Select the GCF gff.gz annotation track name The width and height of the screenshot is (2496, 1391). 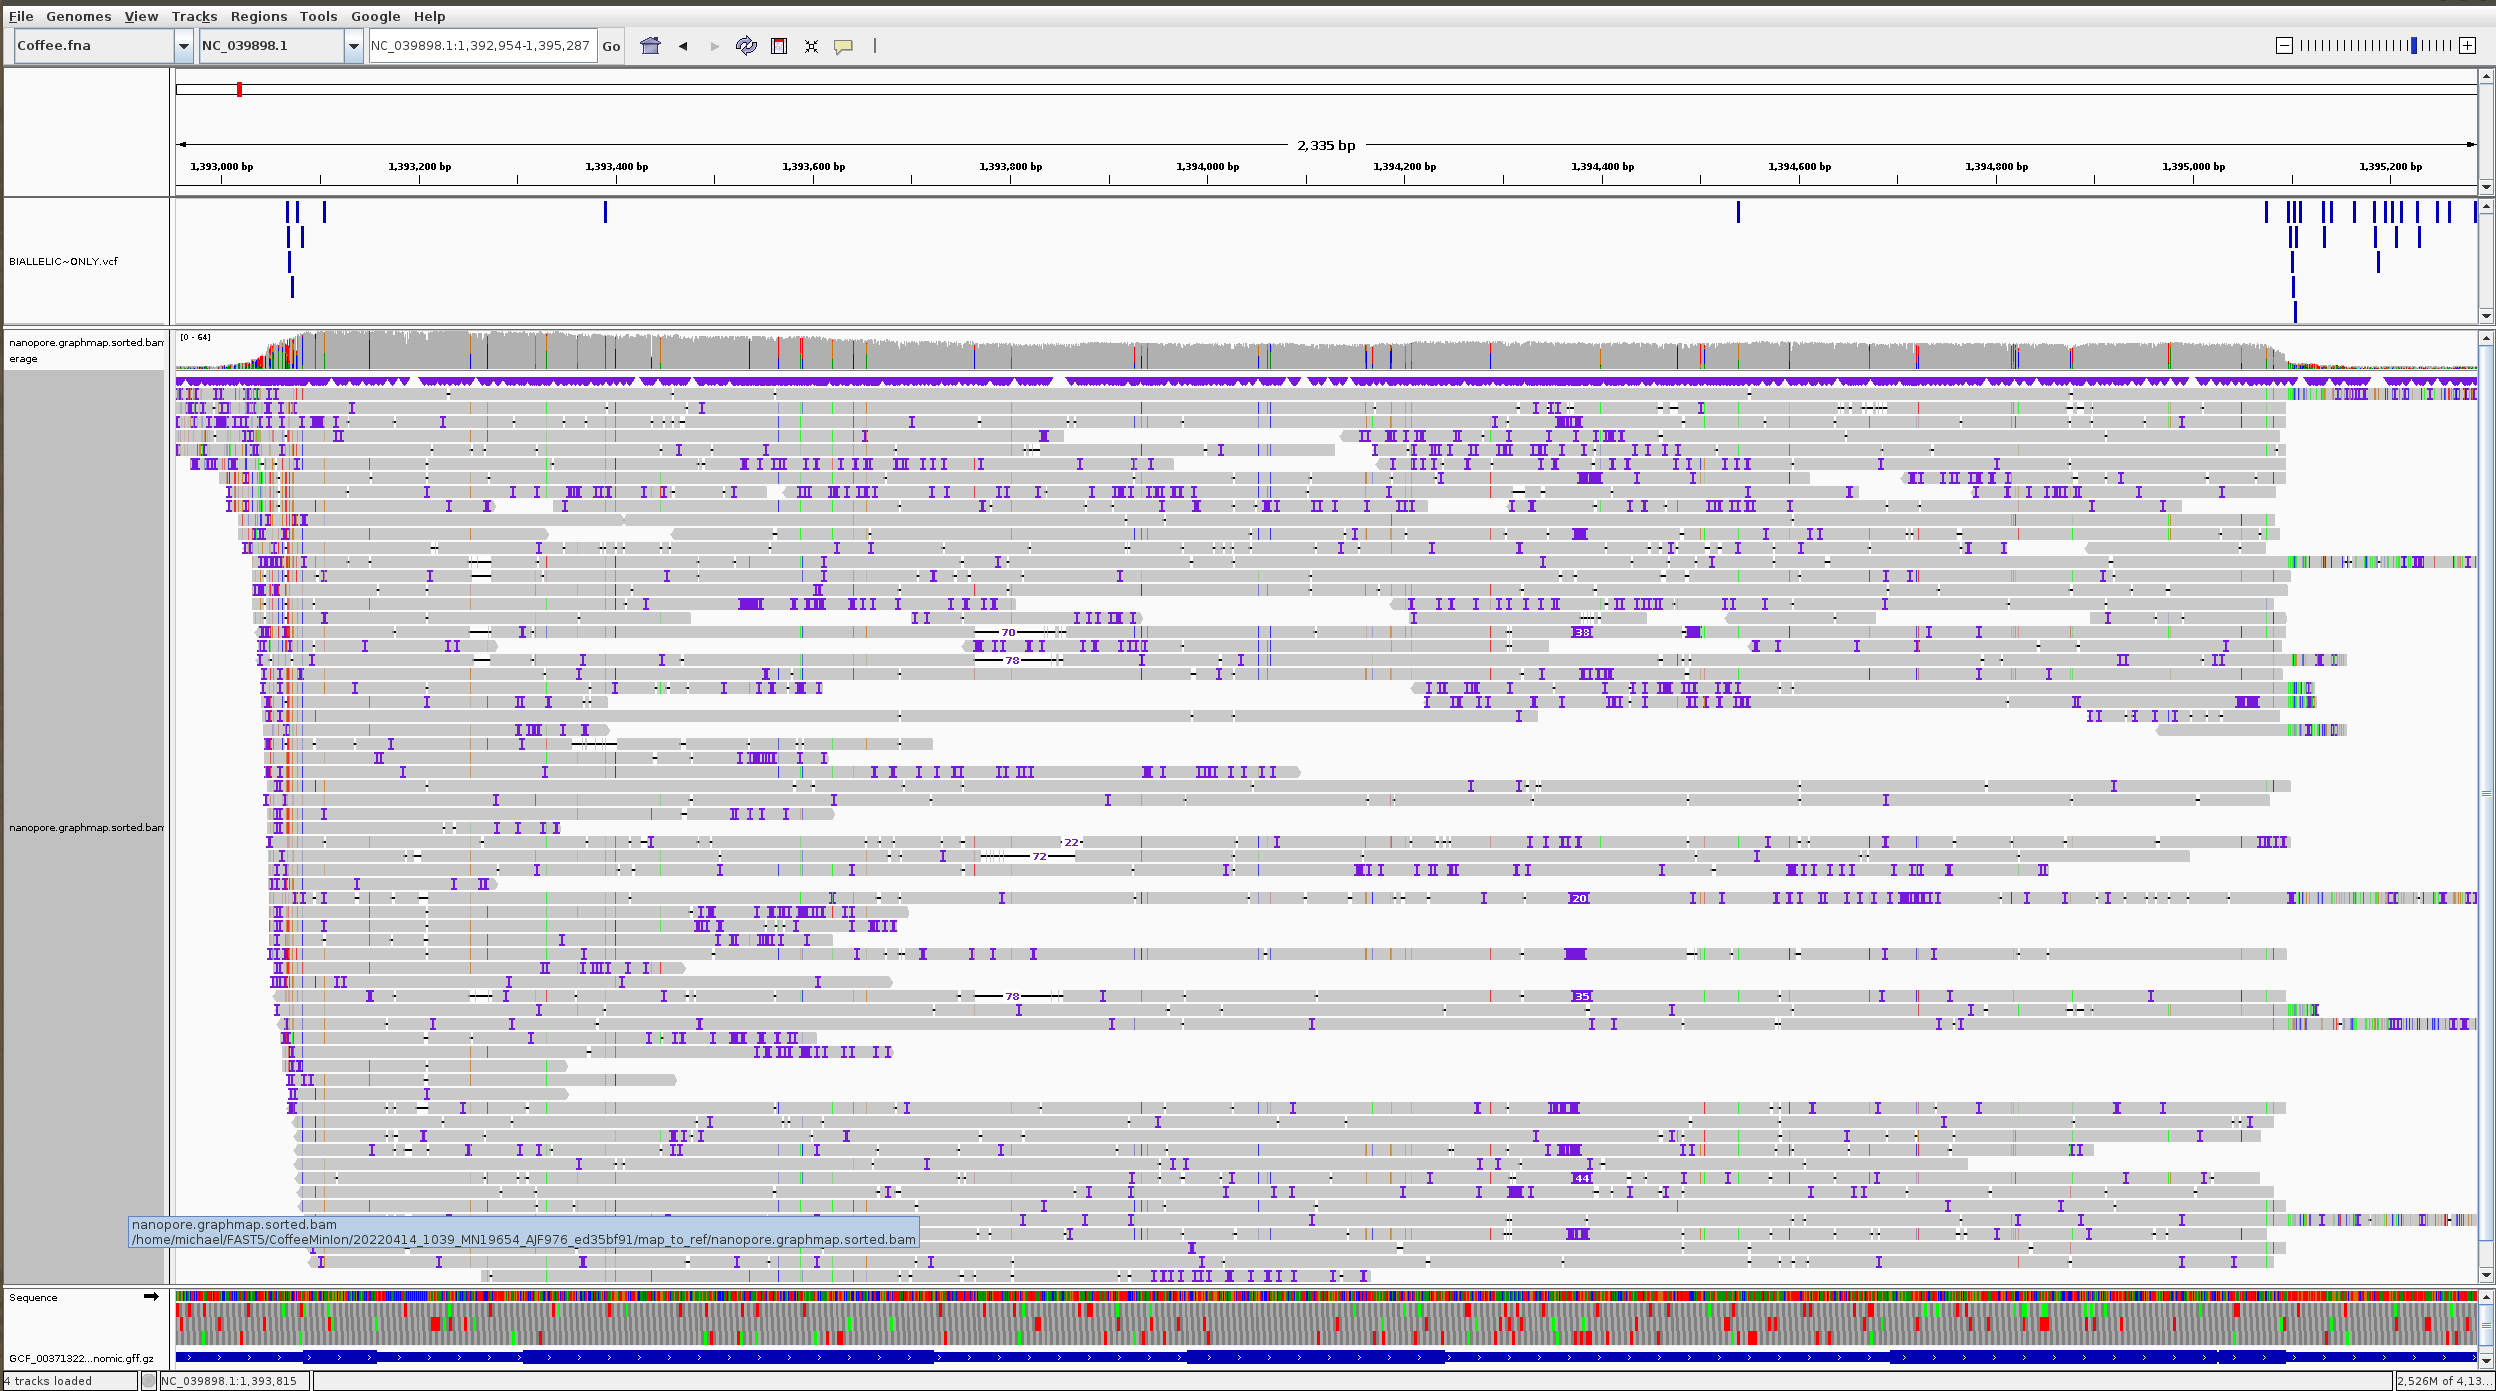point(81,1359)
